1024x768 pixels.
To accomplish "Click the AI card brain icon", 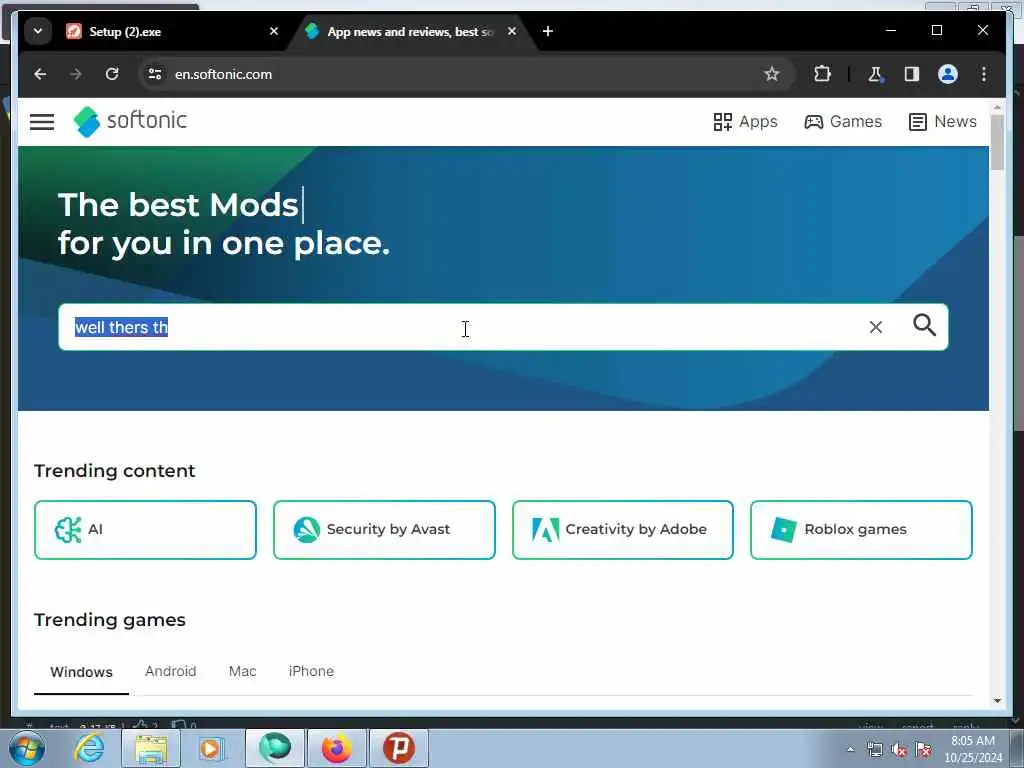I will pos(68,530).
